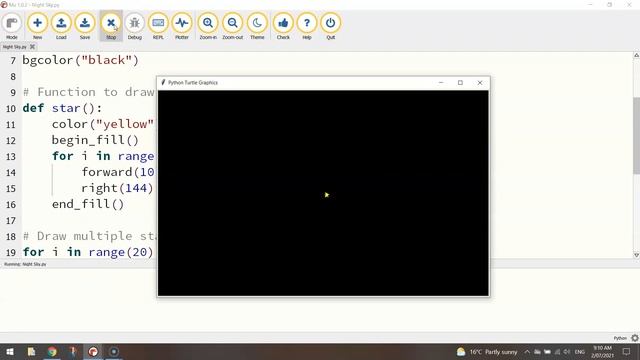Click the ENG language indicator
Image resolution: width=640 pixels, height=360 pixels.
click(x=580, y=351)
